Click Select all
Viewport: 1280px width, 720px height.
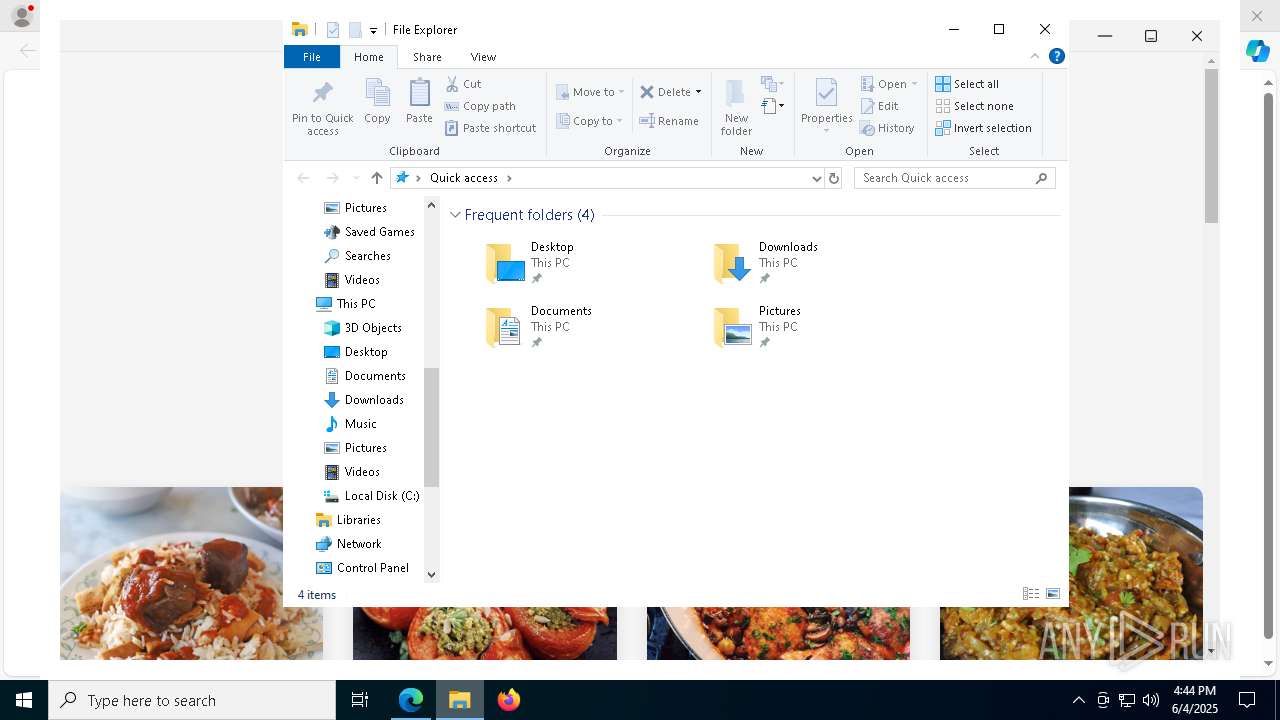[967, 84]
